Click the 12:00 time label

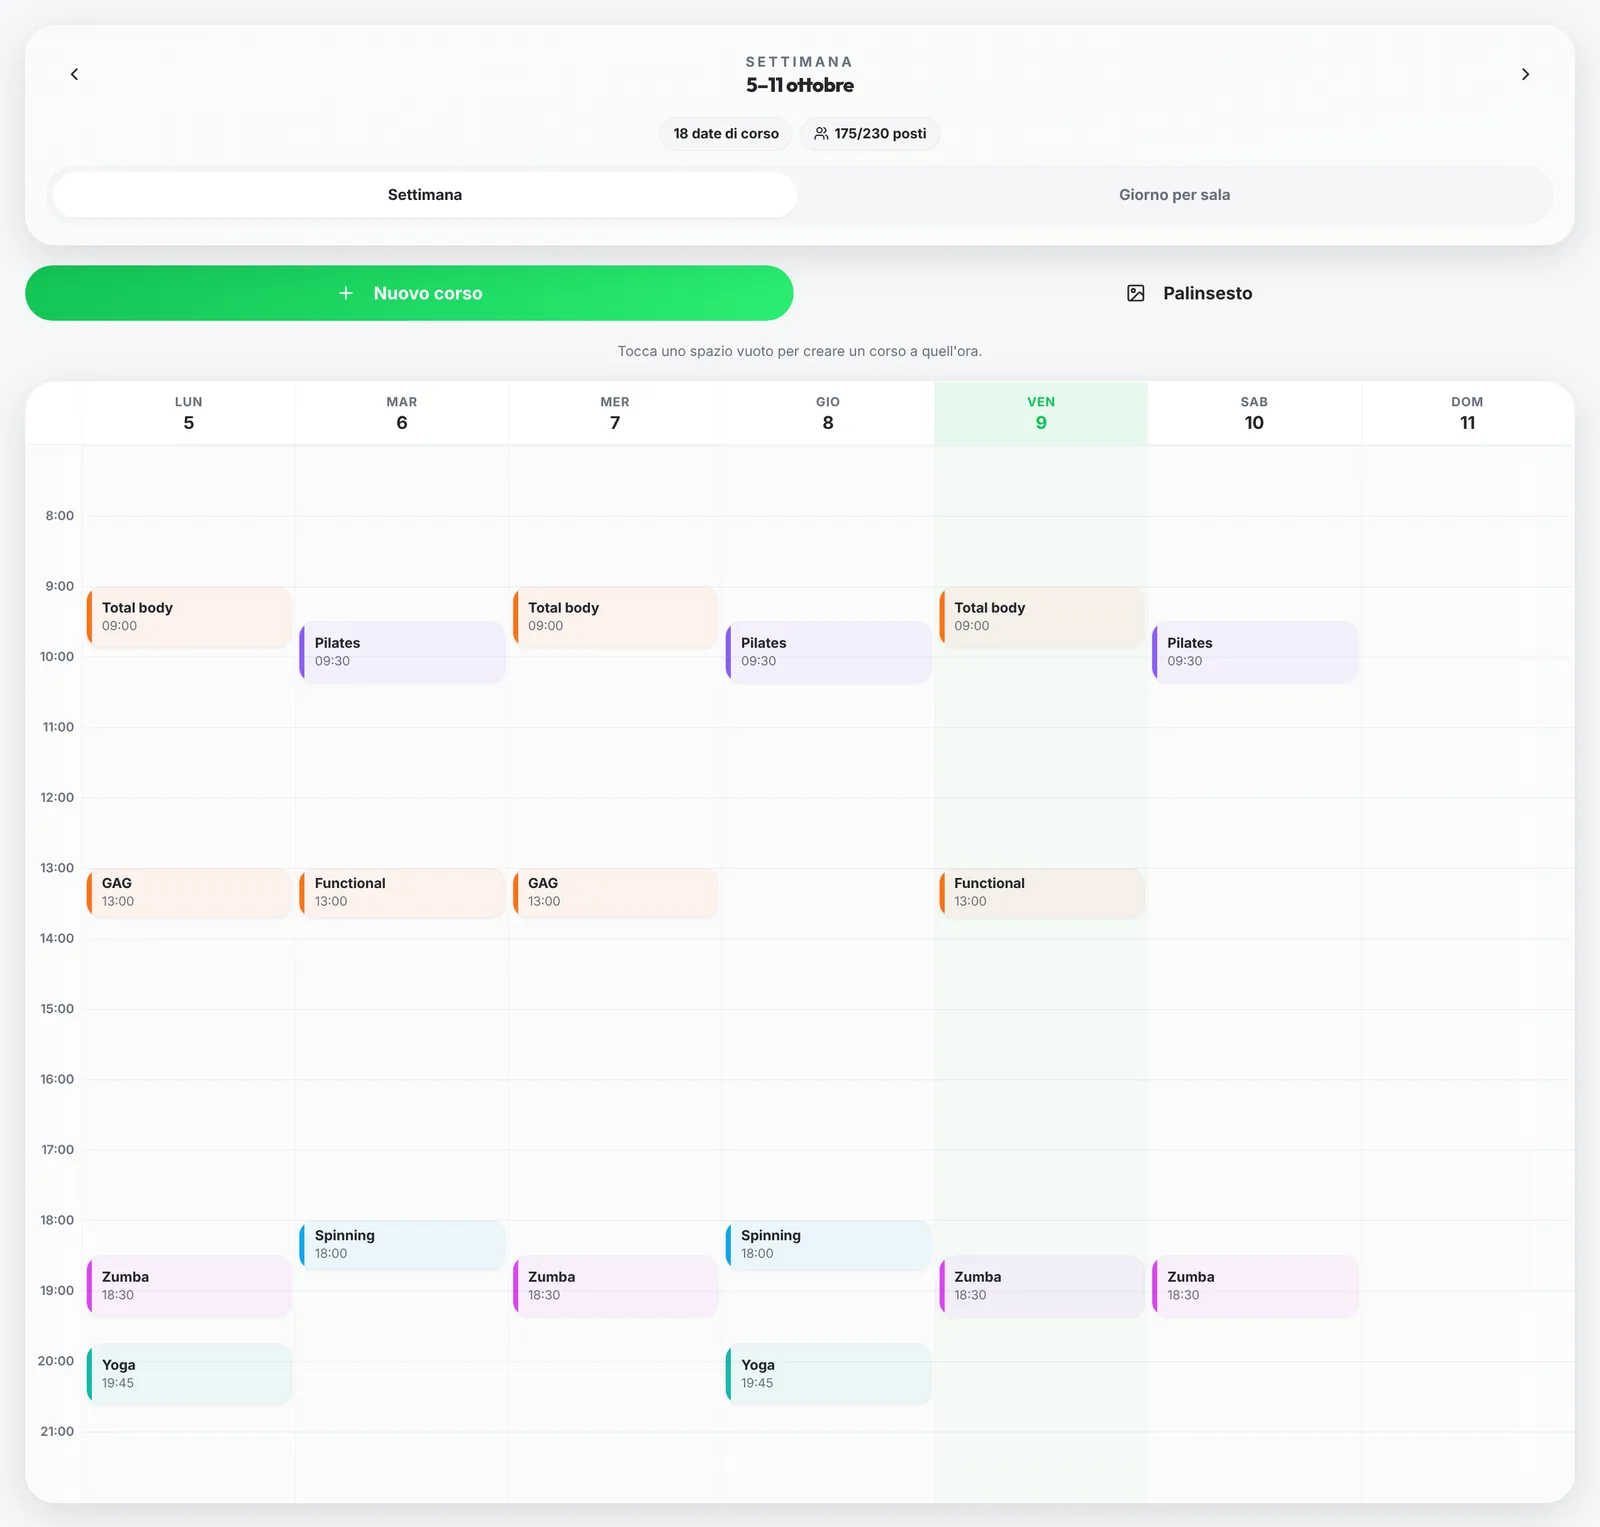57,797
